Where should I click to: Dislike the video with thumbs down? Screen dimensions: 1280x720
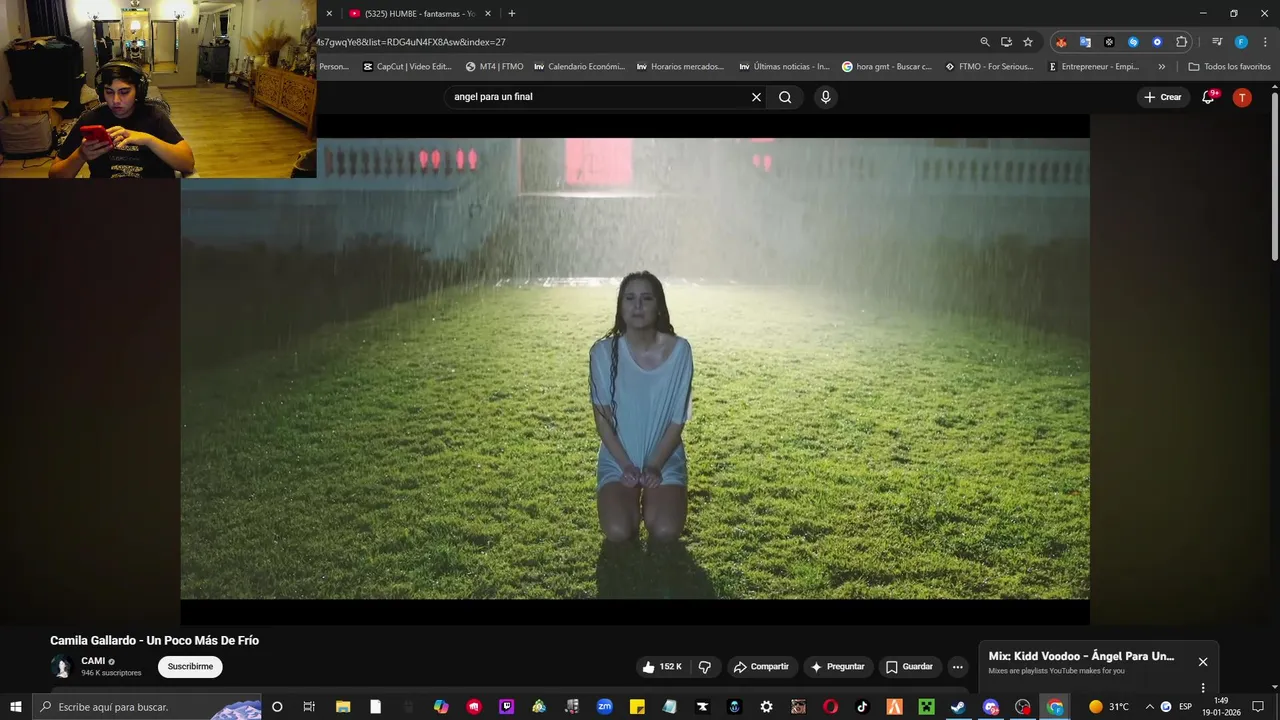point(705,667)
